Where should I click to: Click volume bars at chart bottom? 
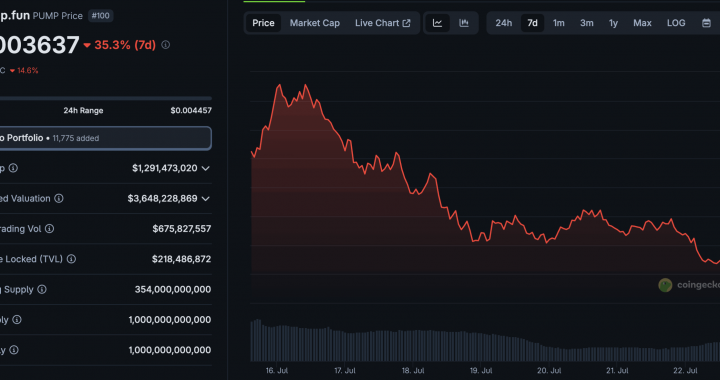(485, 341)
